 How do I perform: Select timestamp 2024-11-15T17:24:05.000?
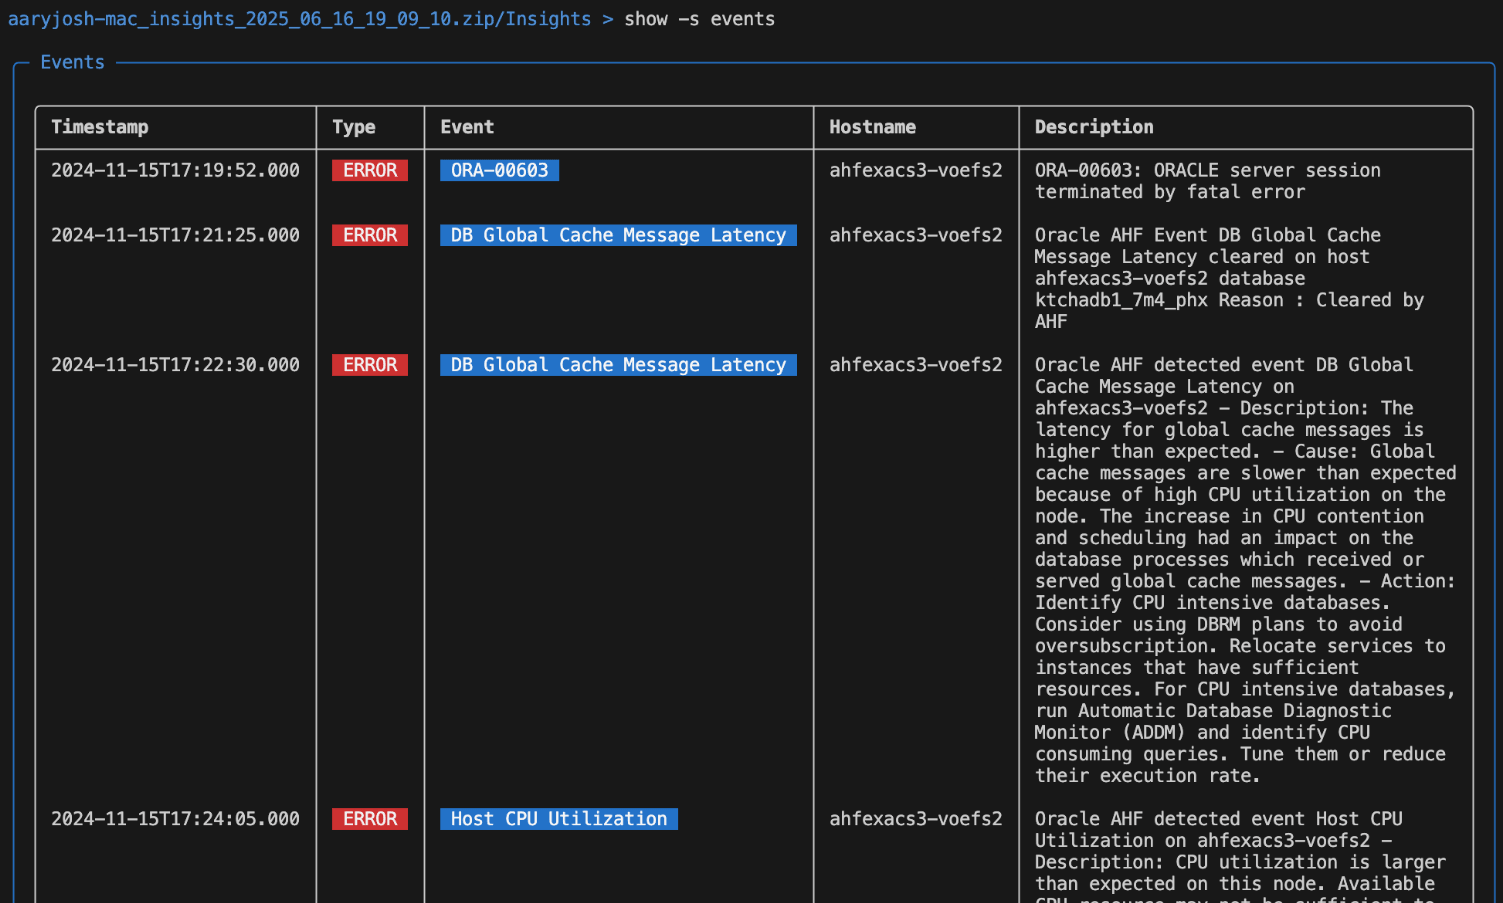click(x=175, y=818)
